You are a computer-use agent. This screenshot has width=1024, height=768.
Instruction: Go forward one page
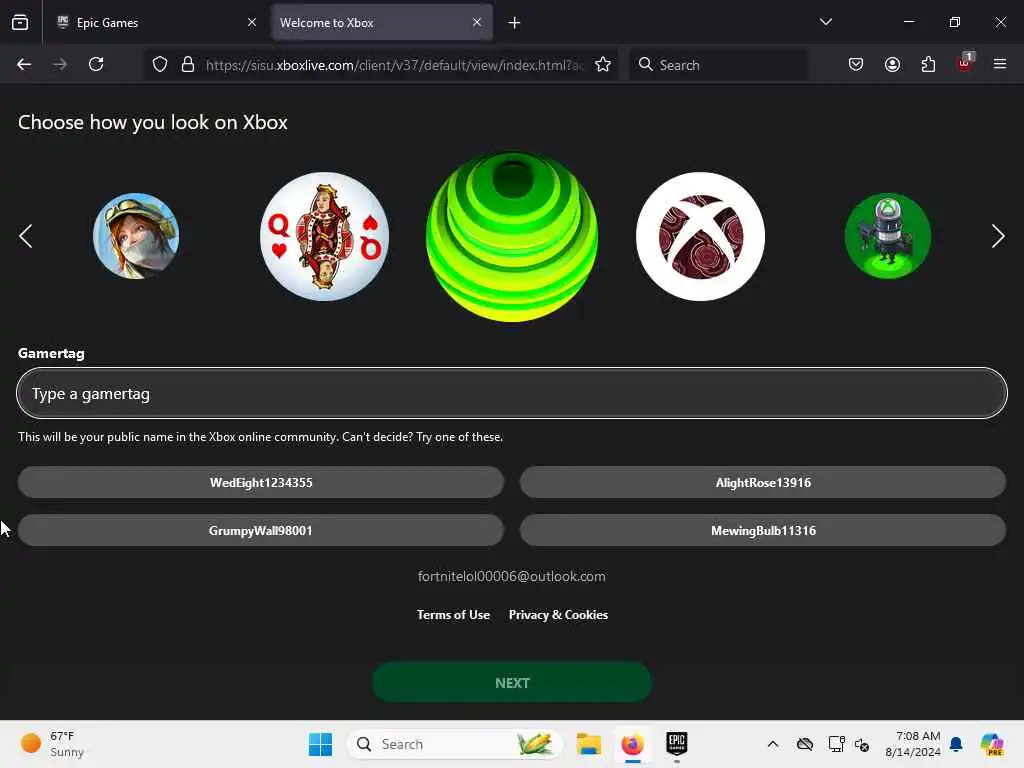tap(60, 64)
